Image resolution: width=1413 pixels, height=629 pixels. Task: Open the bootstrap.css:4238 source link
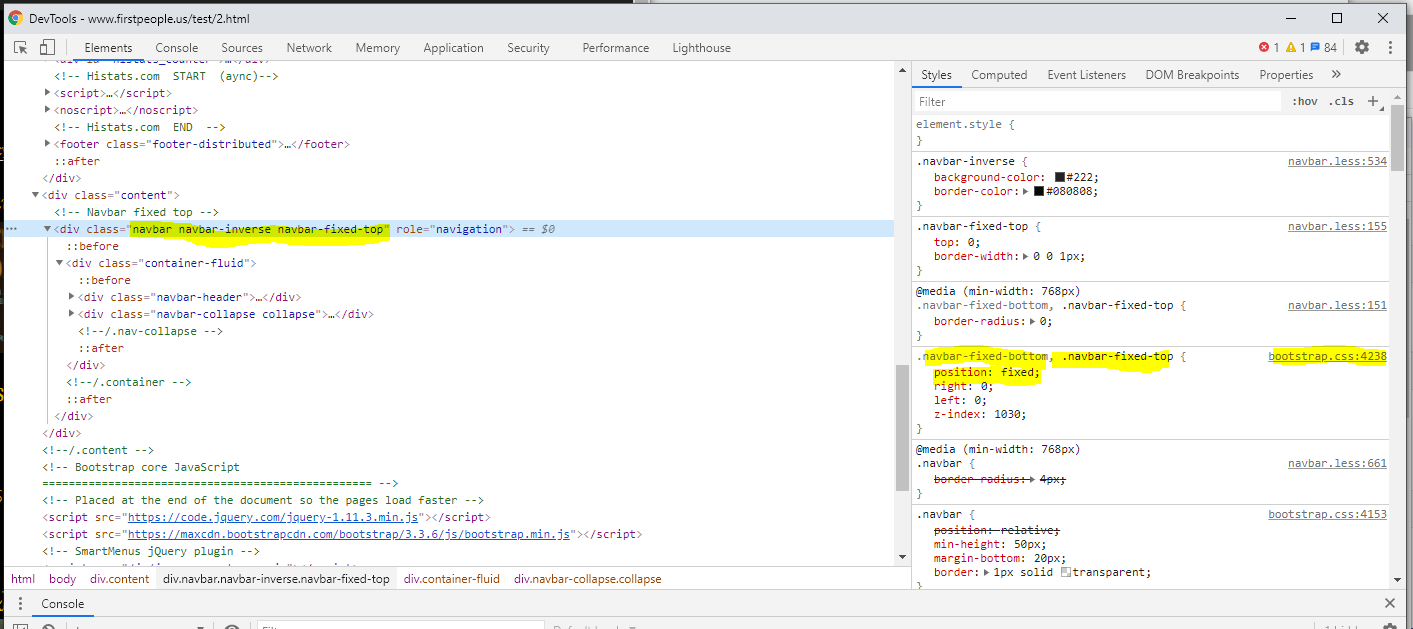(1327, 356)
